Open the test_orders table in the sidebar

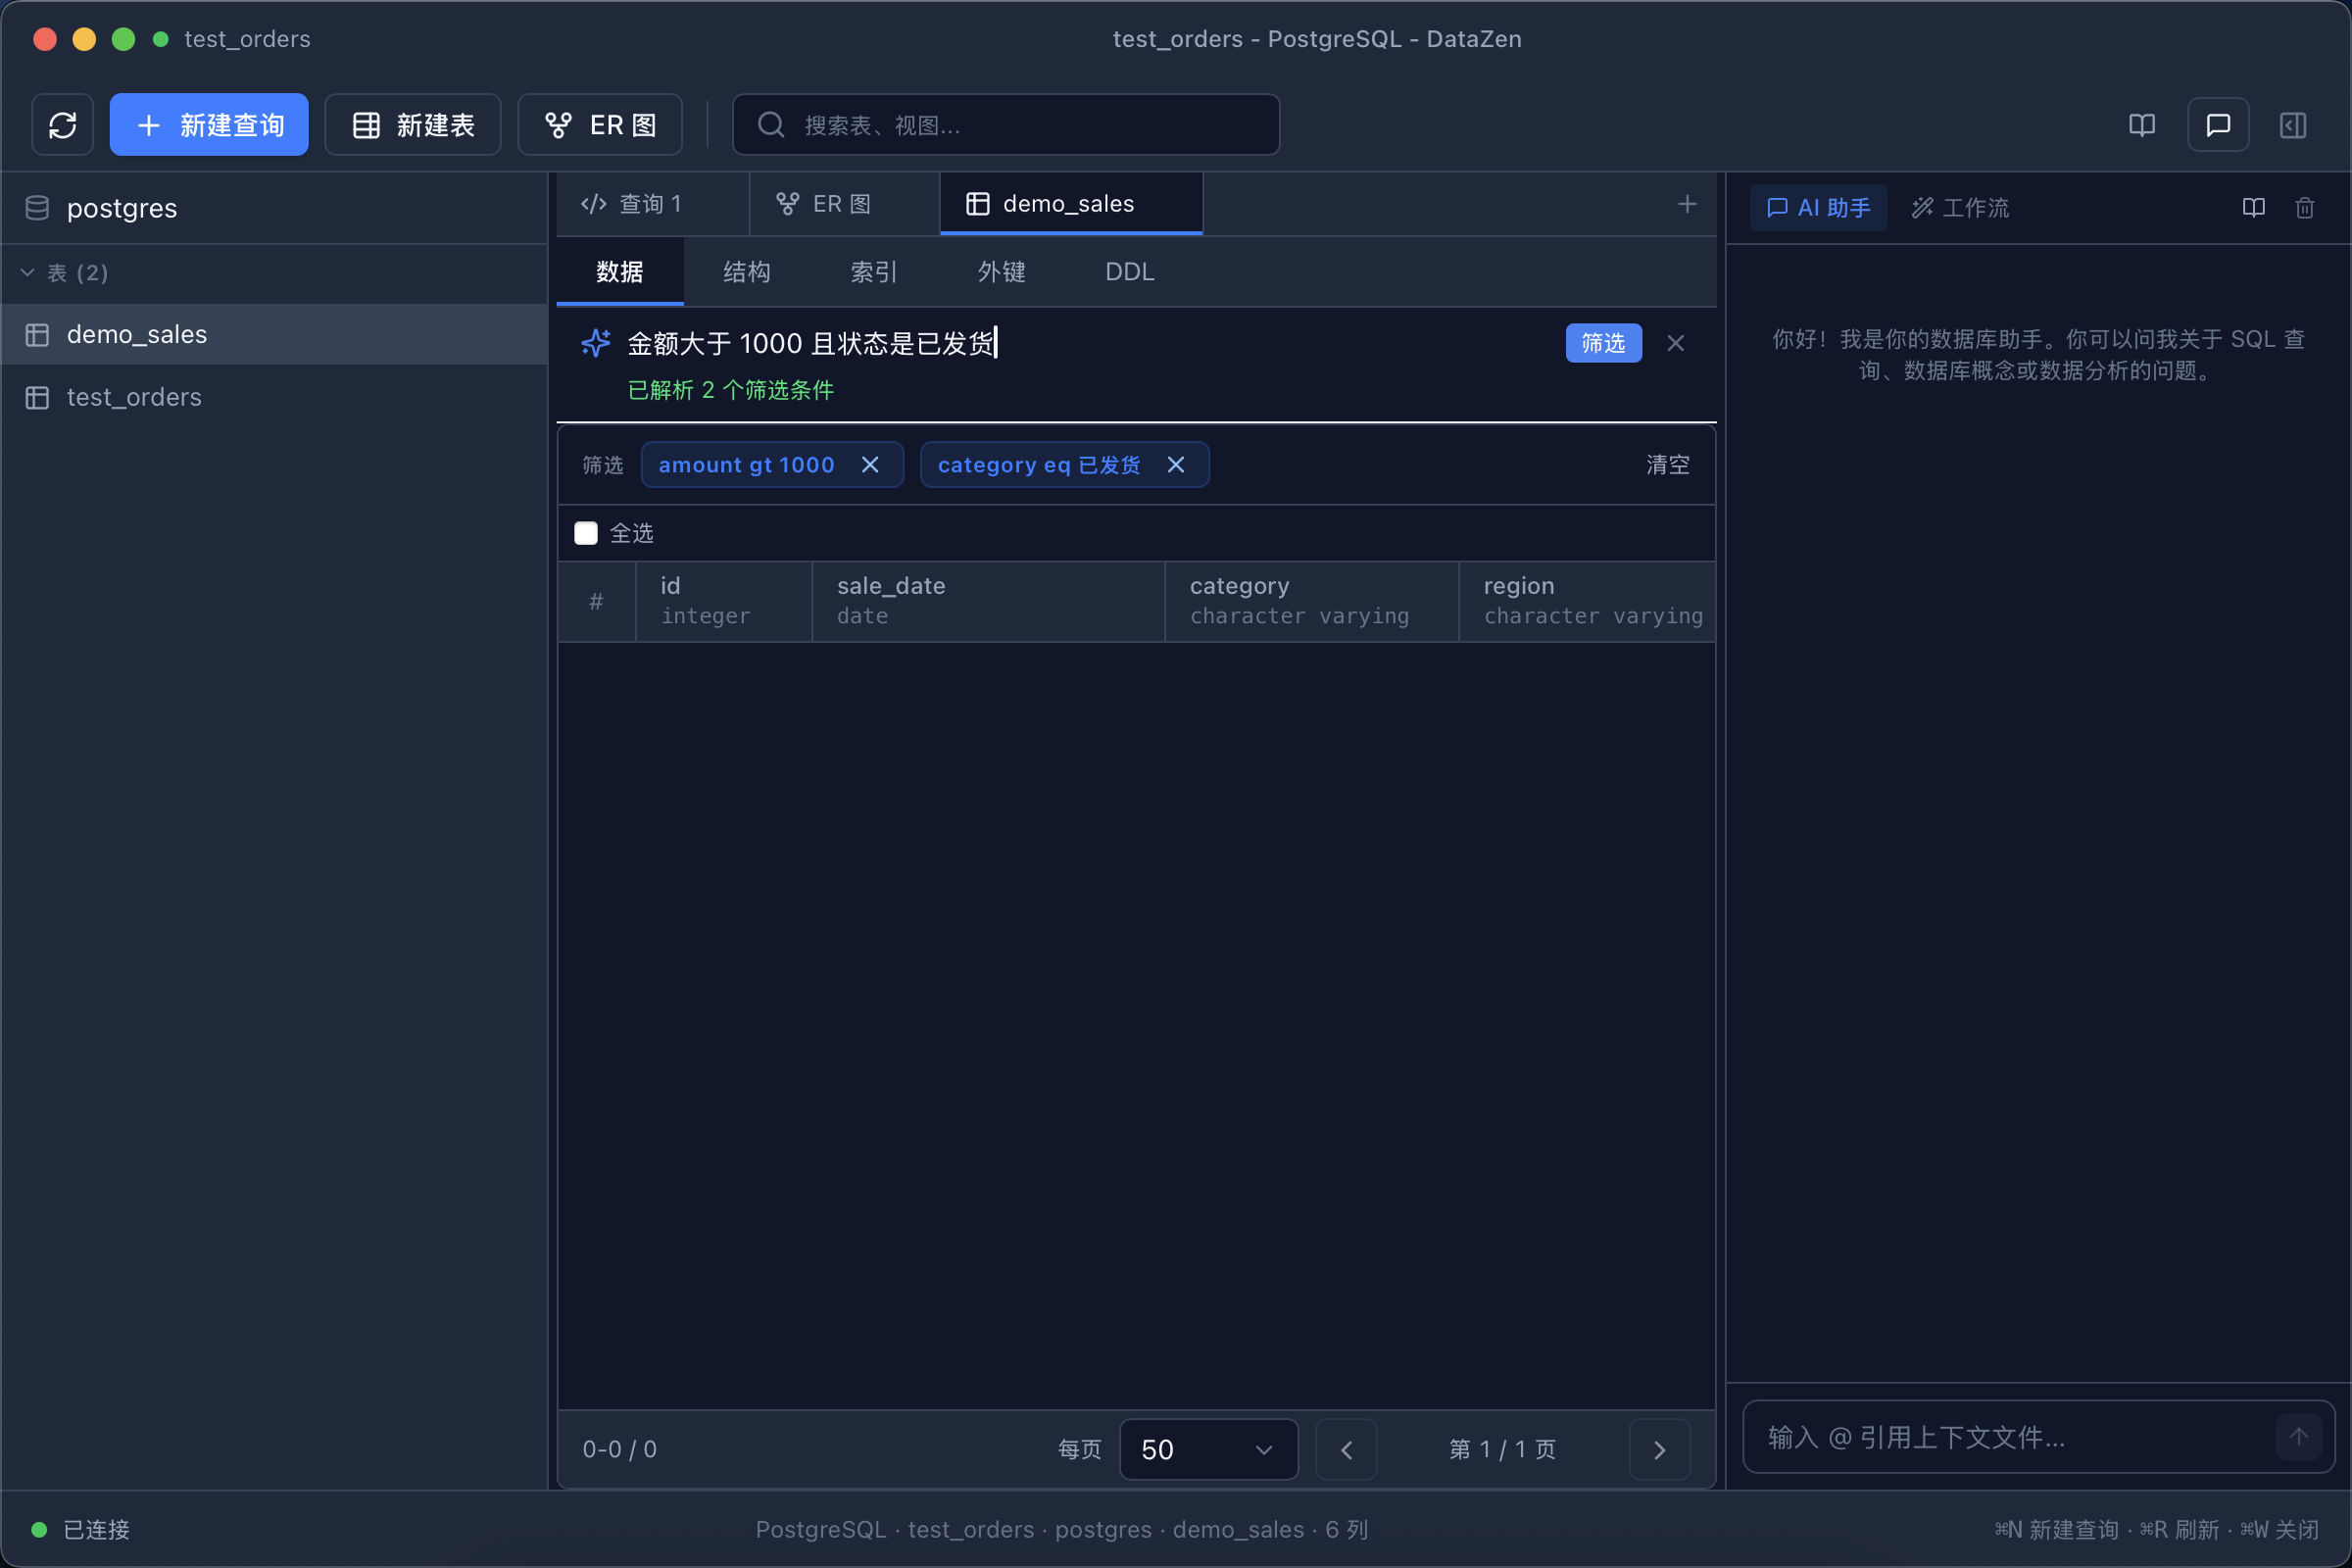tap(274, 397)
